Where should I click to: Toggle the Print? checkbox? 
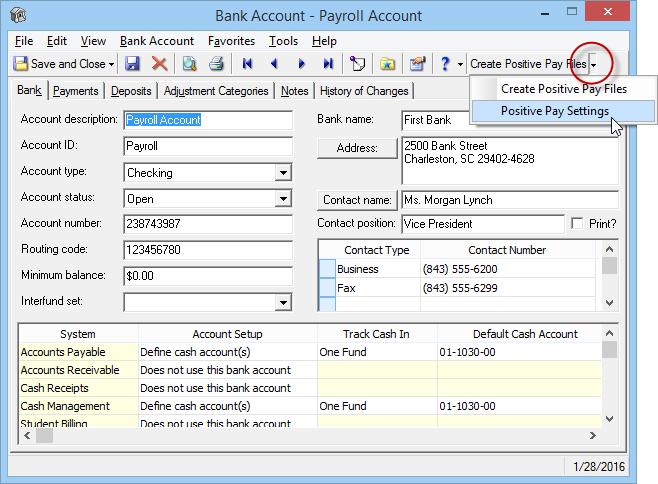click(577, 223)
